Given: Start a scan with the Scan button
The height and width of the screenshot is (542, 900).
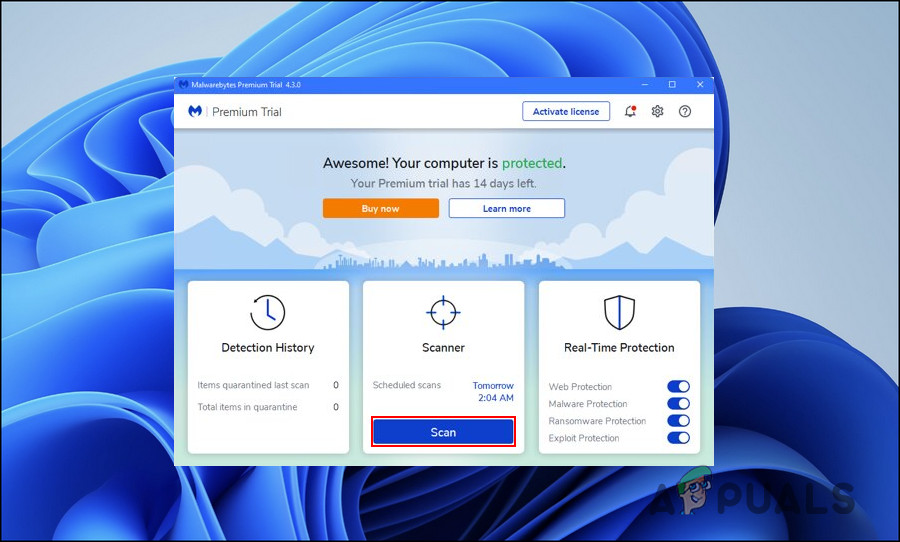Looking at the screenshot, I should 443,432.
